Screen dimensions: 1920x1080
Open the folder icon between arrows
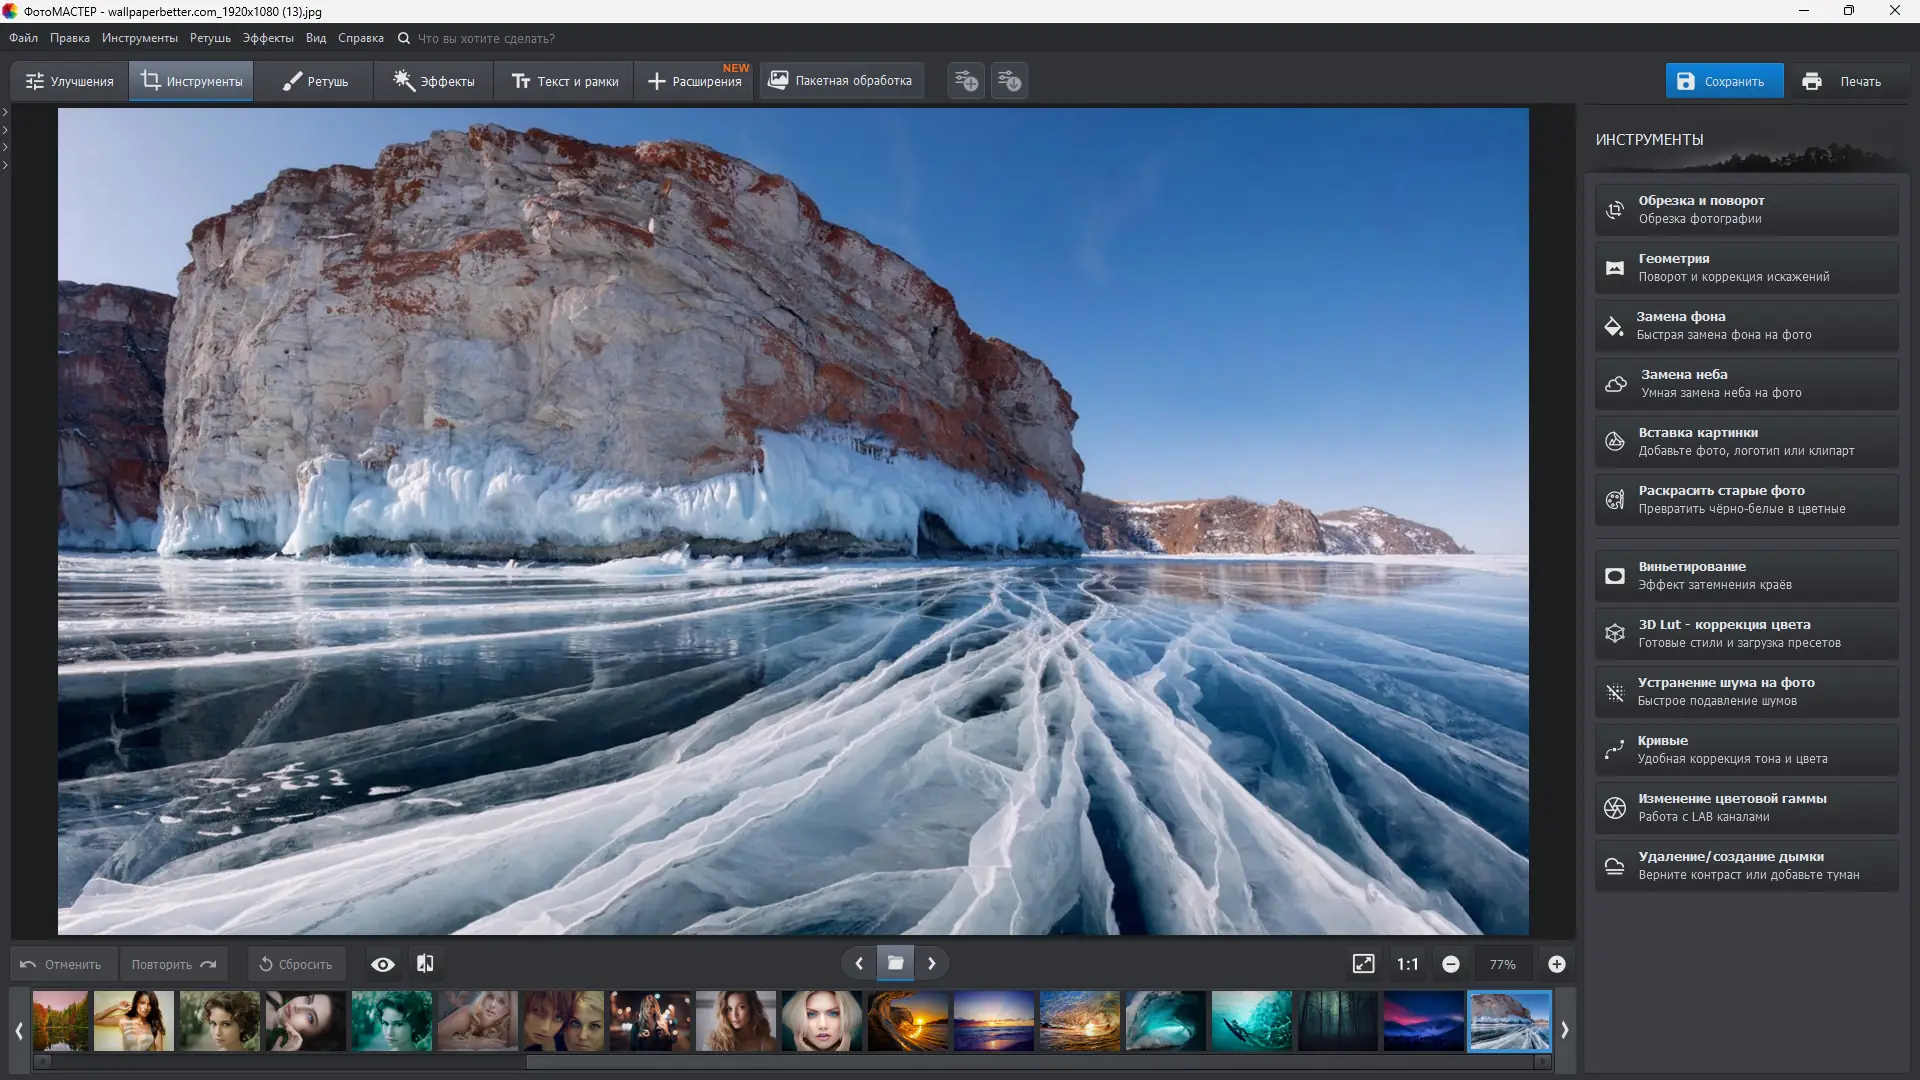(x=895, y=963)
